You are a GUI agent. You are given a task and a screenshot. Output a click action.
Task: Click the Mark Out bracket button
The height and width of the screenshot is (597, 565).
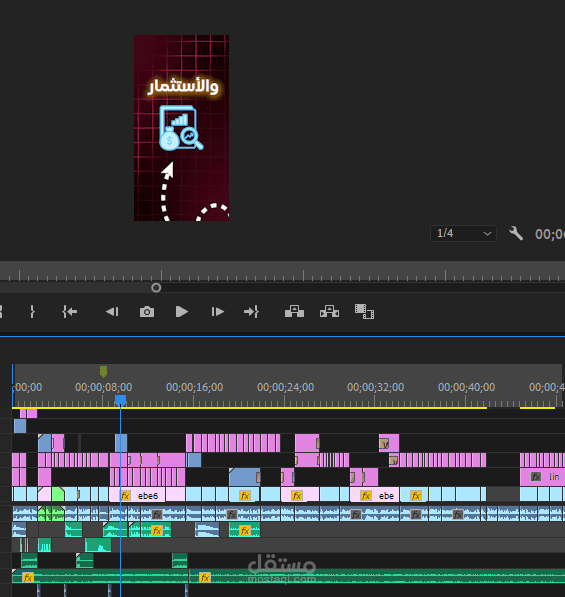point(32,312)
